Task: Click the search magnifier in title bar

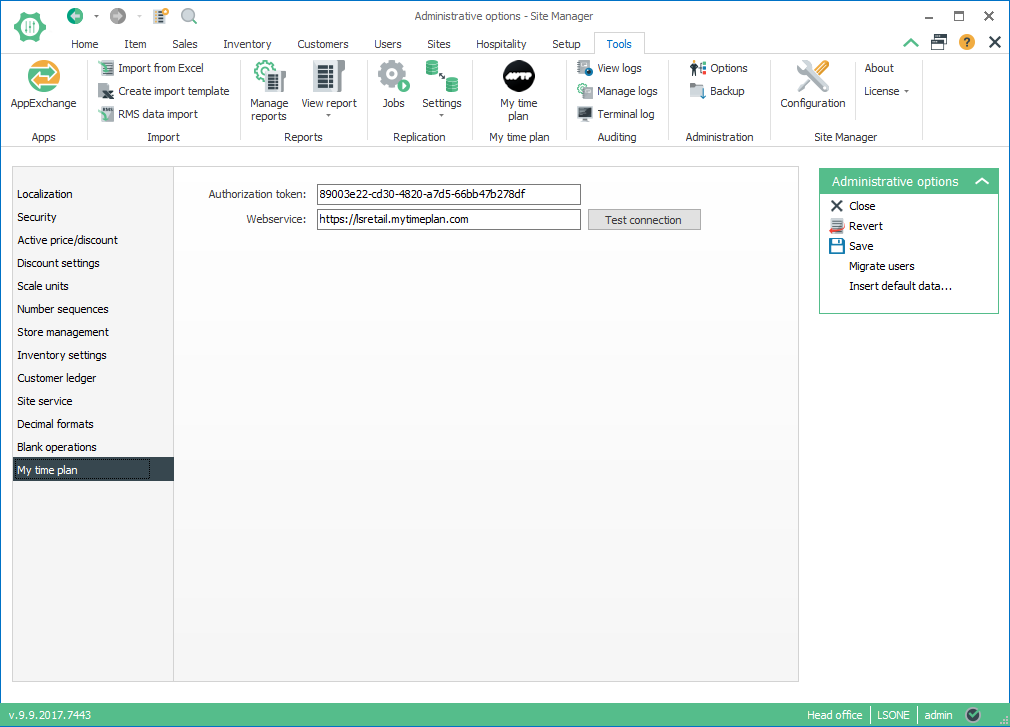Action: coord(189,16)
